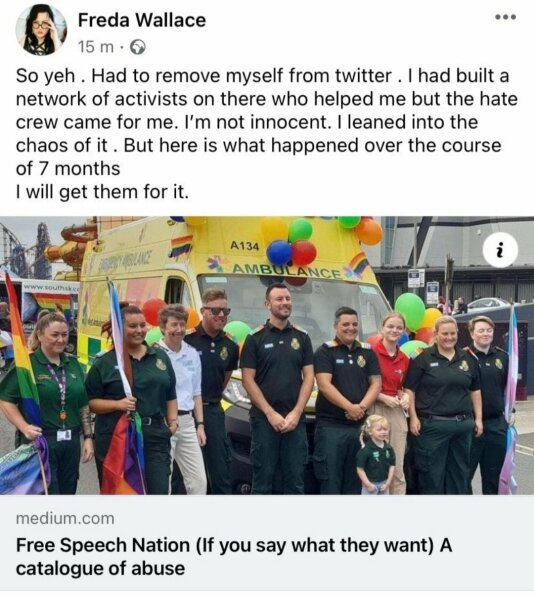Open the ambulance crew preview photo

[x=267, y=355]
